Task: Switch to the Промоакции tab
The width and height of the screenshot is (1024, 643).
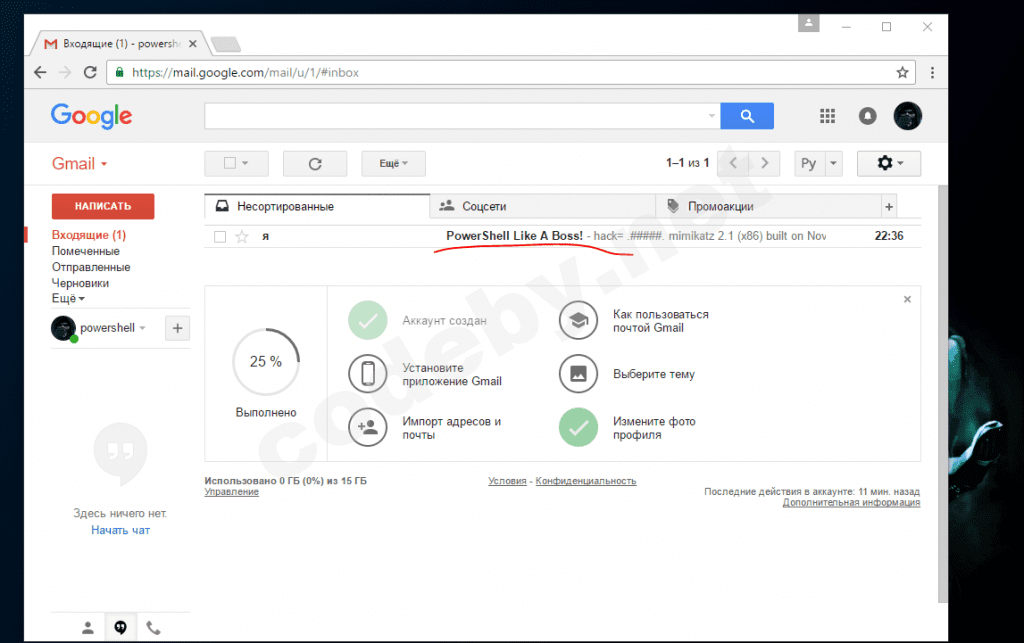Action: [x=768, y=206]
